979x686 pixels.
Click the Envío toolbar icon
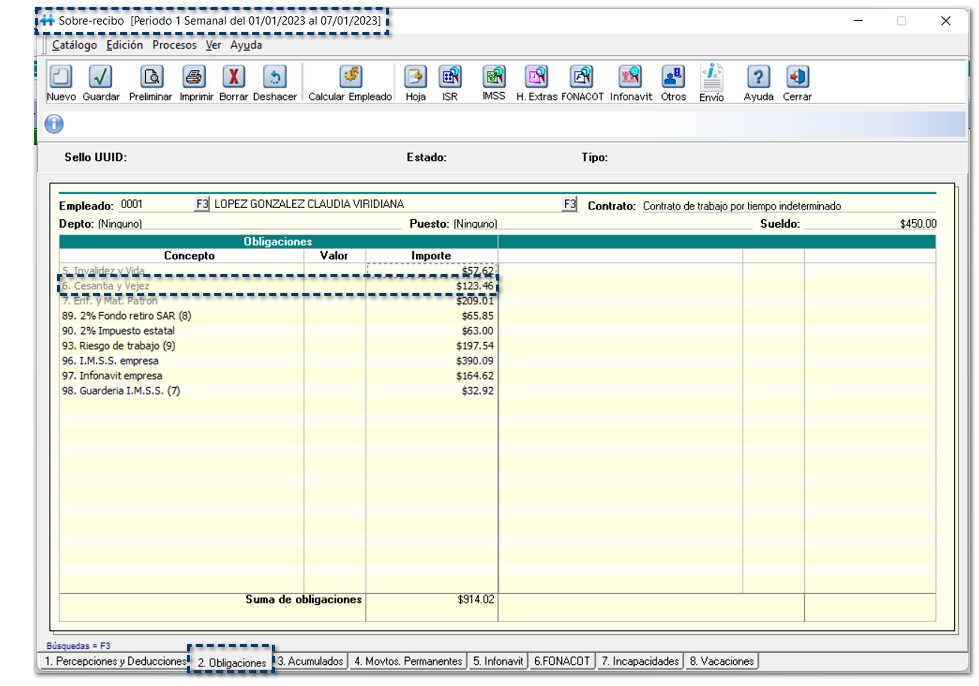point(712,78)
